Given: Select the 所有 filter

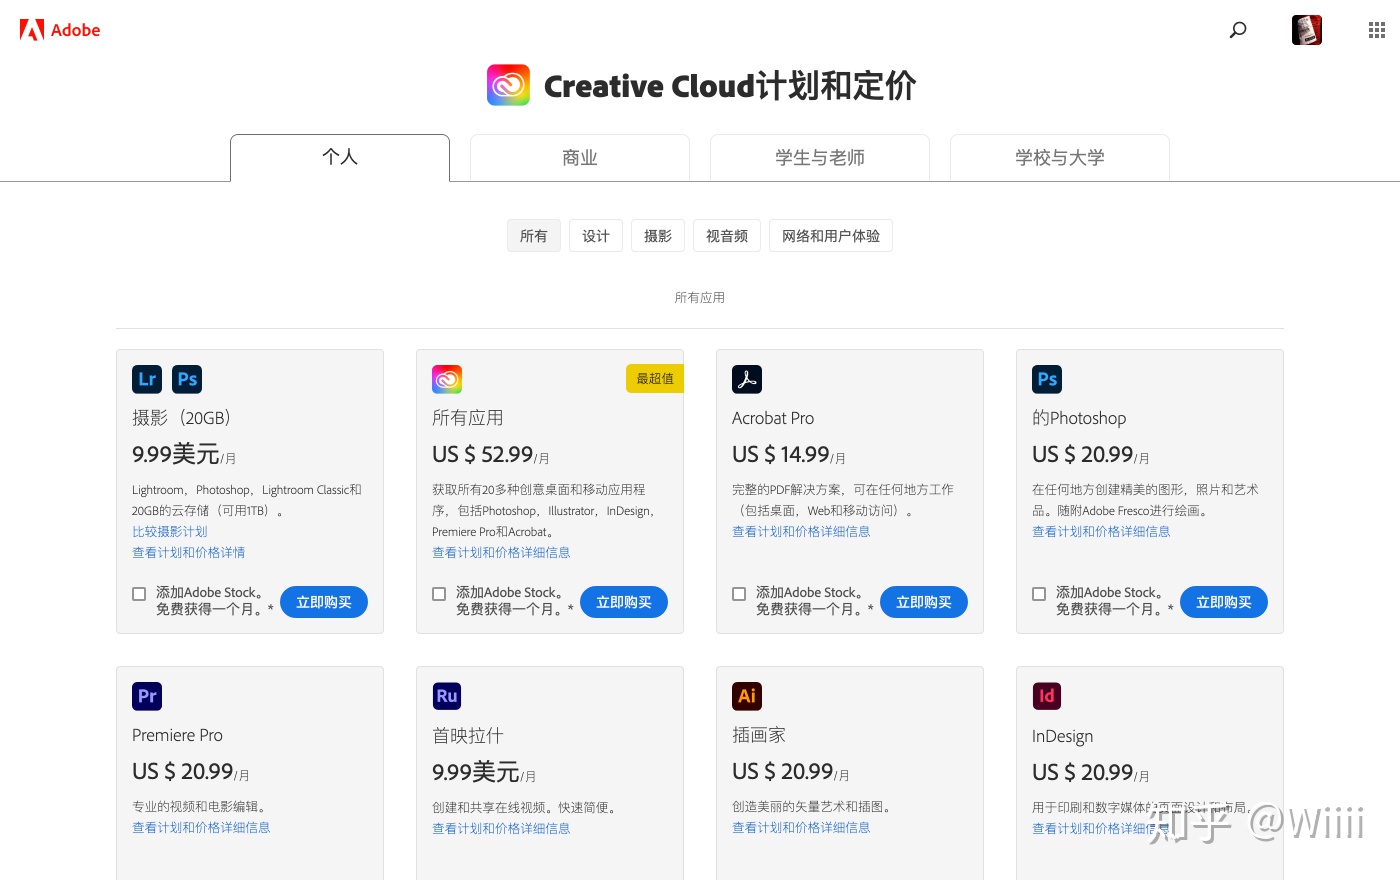Looking at the screenshot, I should (534, 236).
